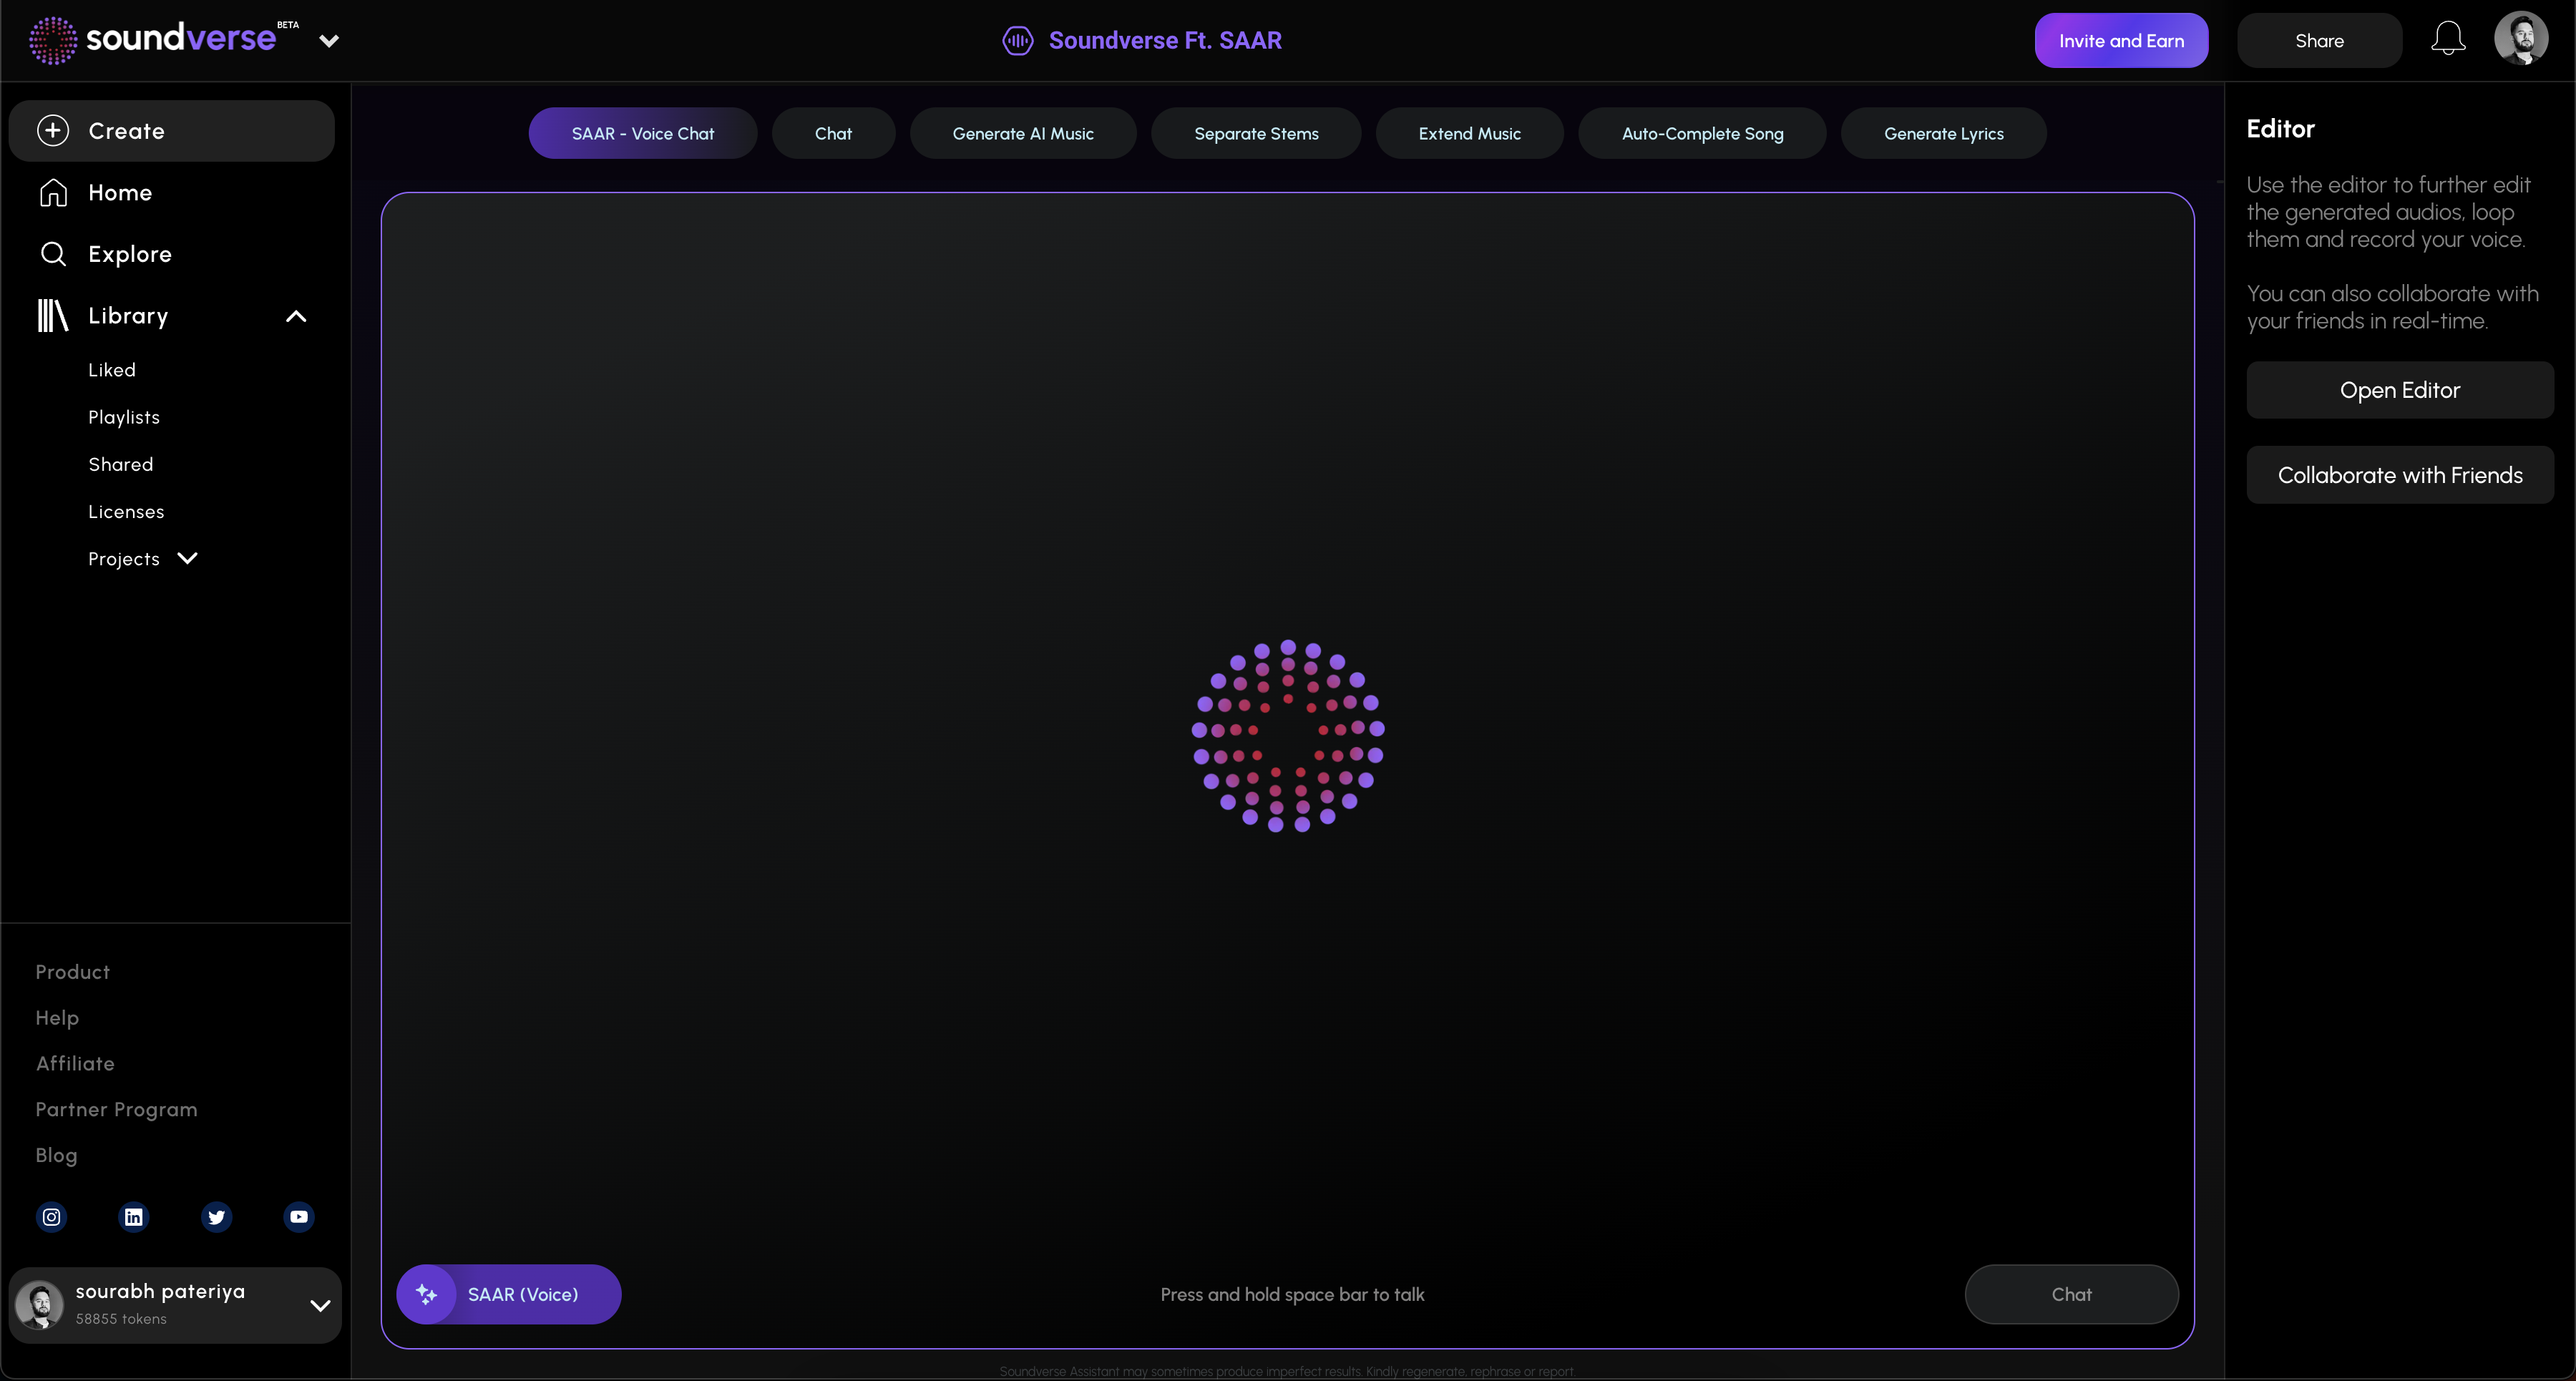Image resolution: width=2576 pixels, height=1381 pixels.
Task: Open the LinkedIn social link icon
Action: click(134, 1217)
